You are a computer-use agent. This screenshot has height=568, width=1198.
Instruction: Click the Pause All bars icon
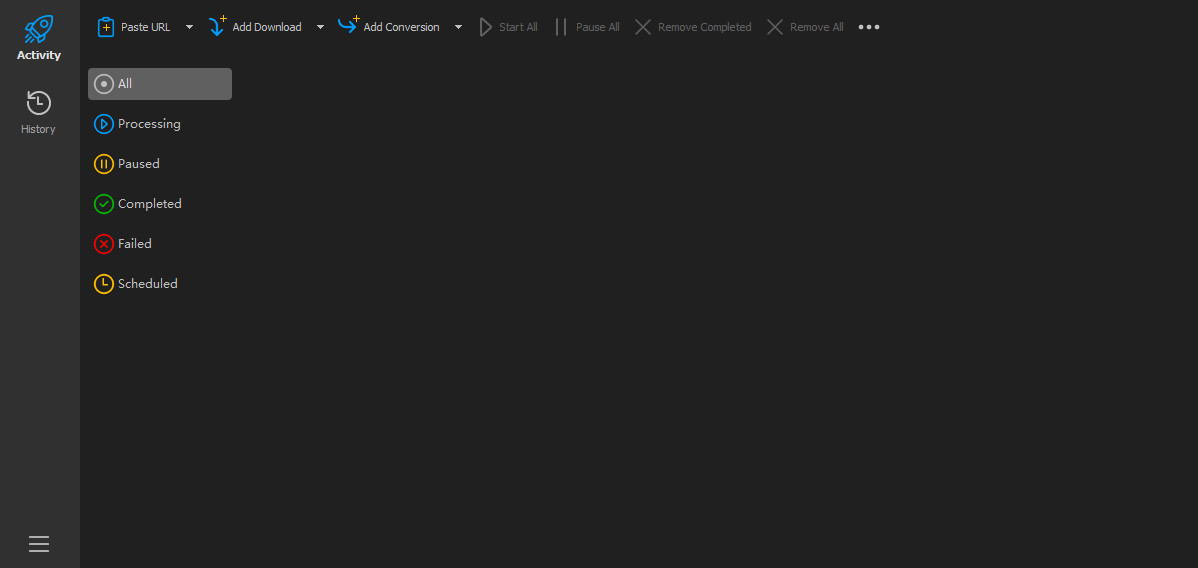pos(561,27)
